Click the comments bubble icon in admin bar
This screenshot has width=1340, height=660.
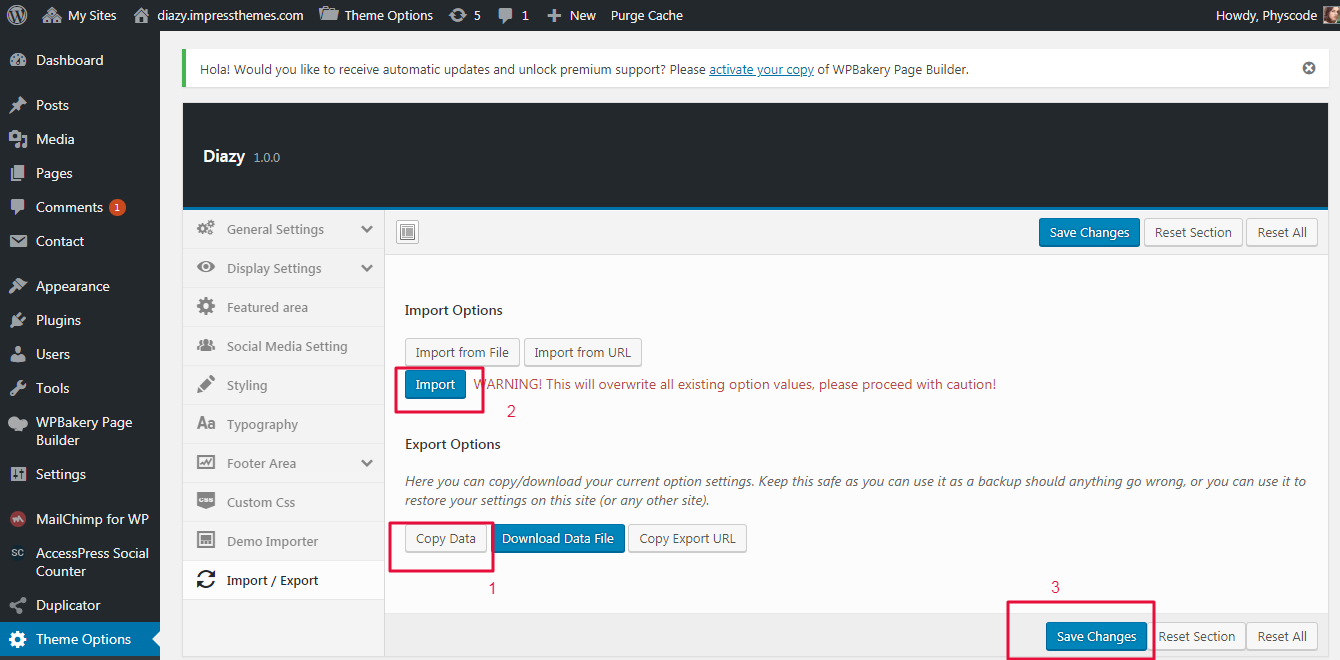tap(506, 15)
